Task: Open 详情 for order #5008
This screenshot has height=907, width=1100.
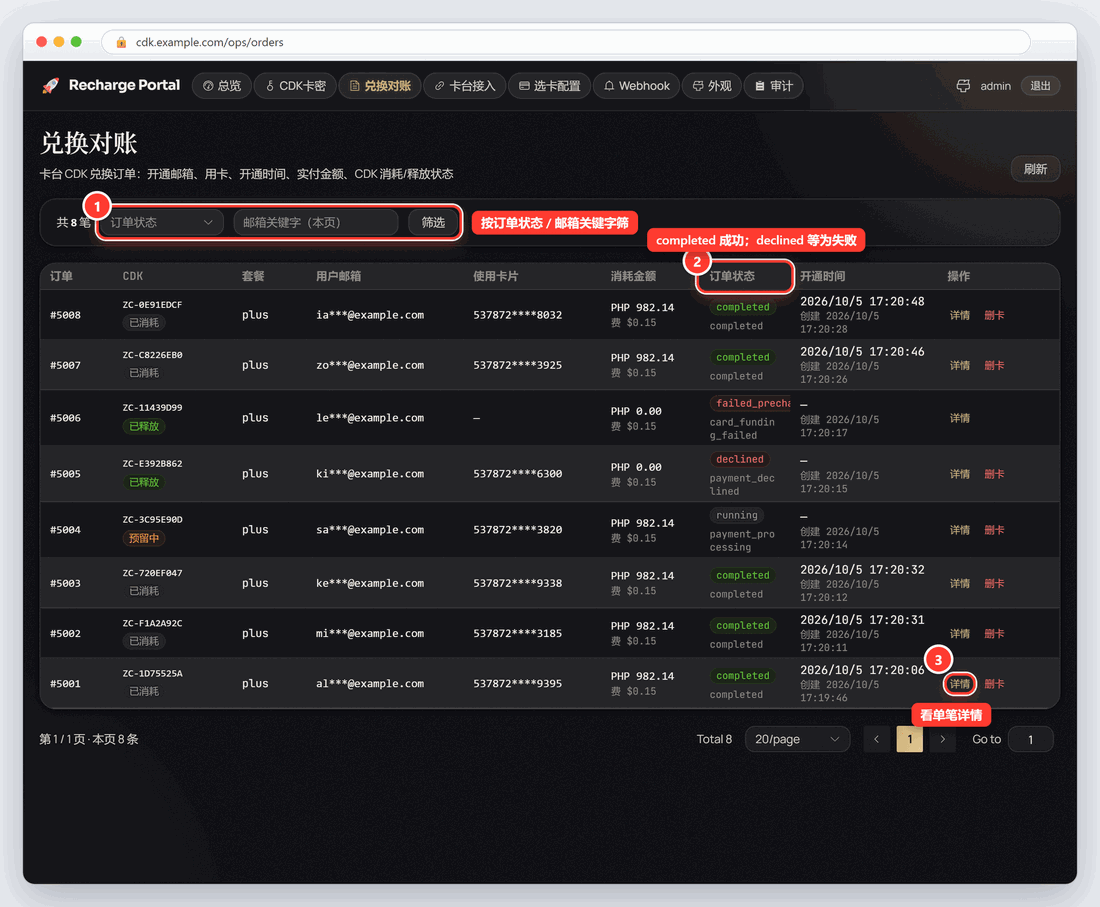Action: click(x=960, y=315)
